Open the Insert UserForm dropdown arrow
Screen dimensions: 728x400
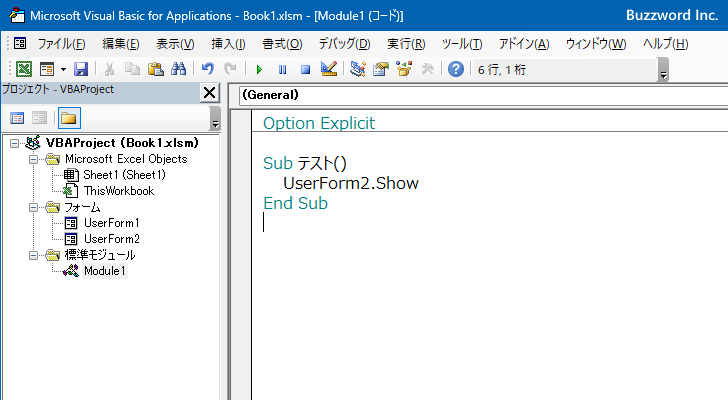tap(62, 69)
